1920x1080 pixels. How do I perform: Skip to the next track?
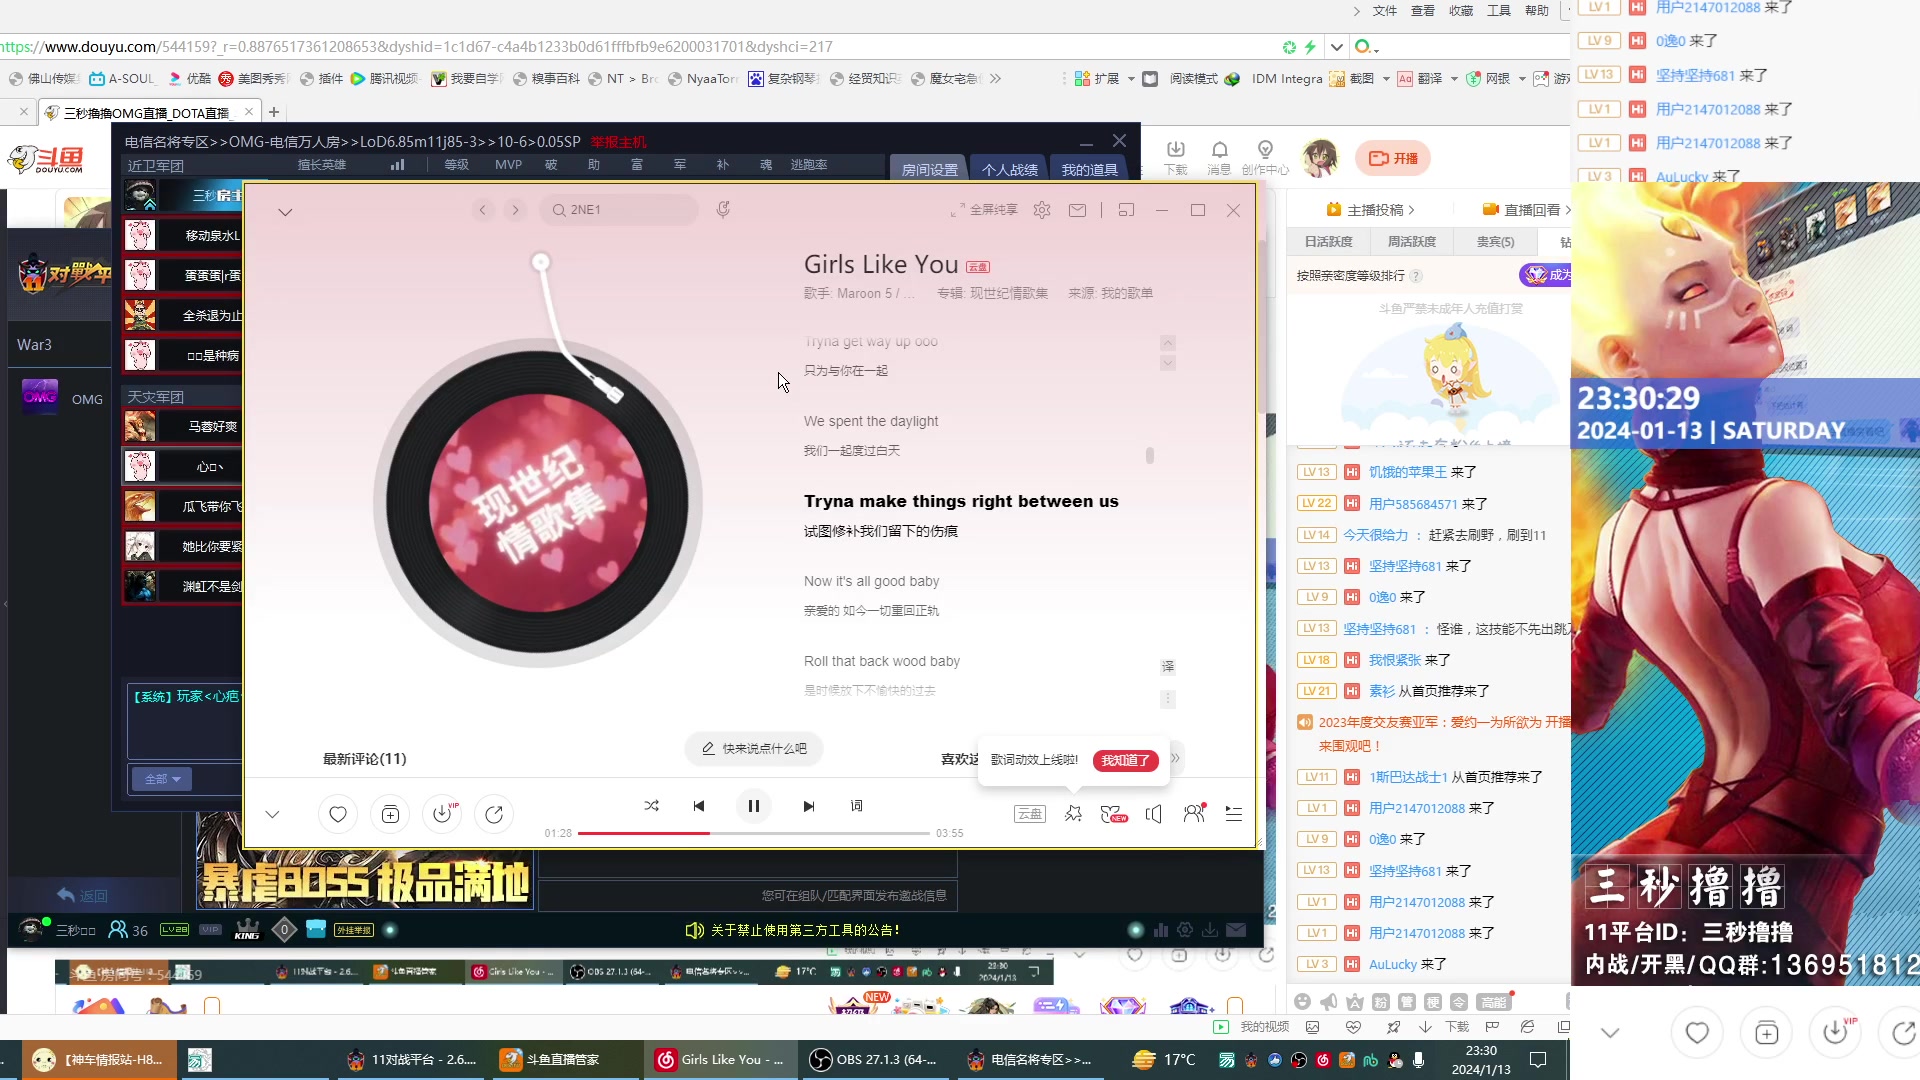[809, 806]
